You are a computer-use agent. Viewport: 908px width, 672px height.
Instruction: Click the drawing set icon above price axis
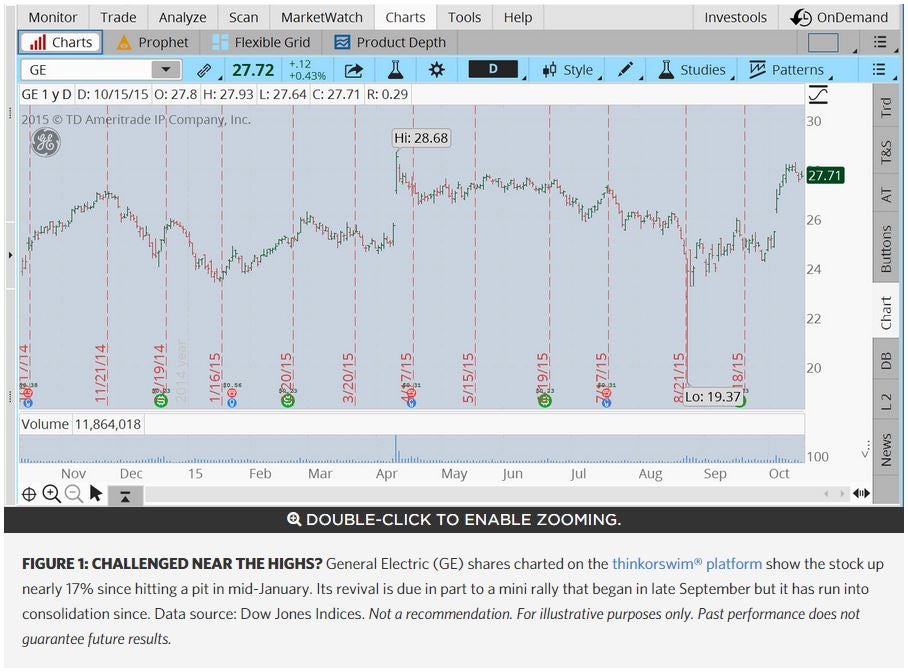pyautogui.click(x=818, y=94)
